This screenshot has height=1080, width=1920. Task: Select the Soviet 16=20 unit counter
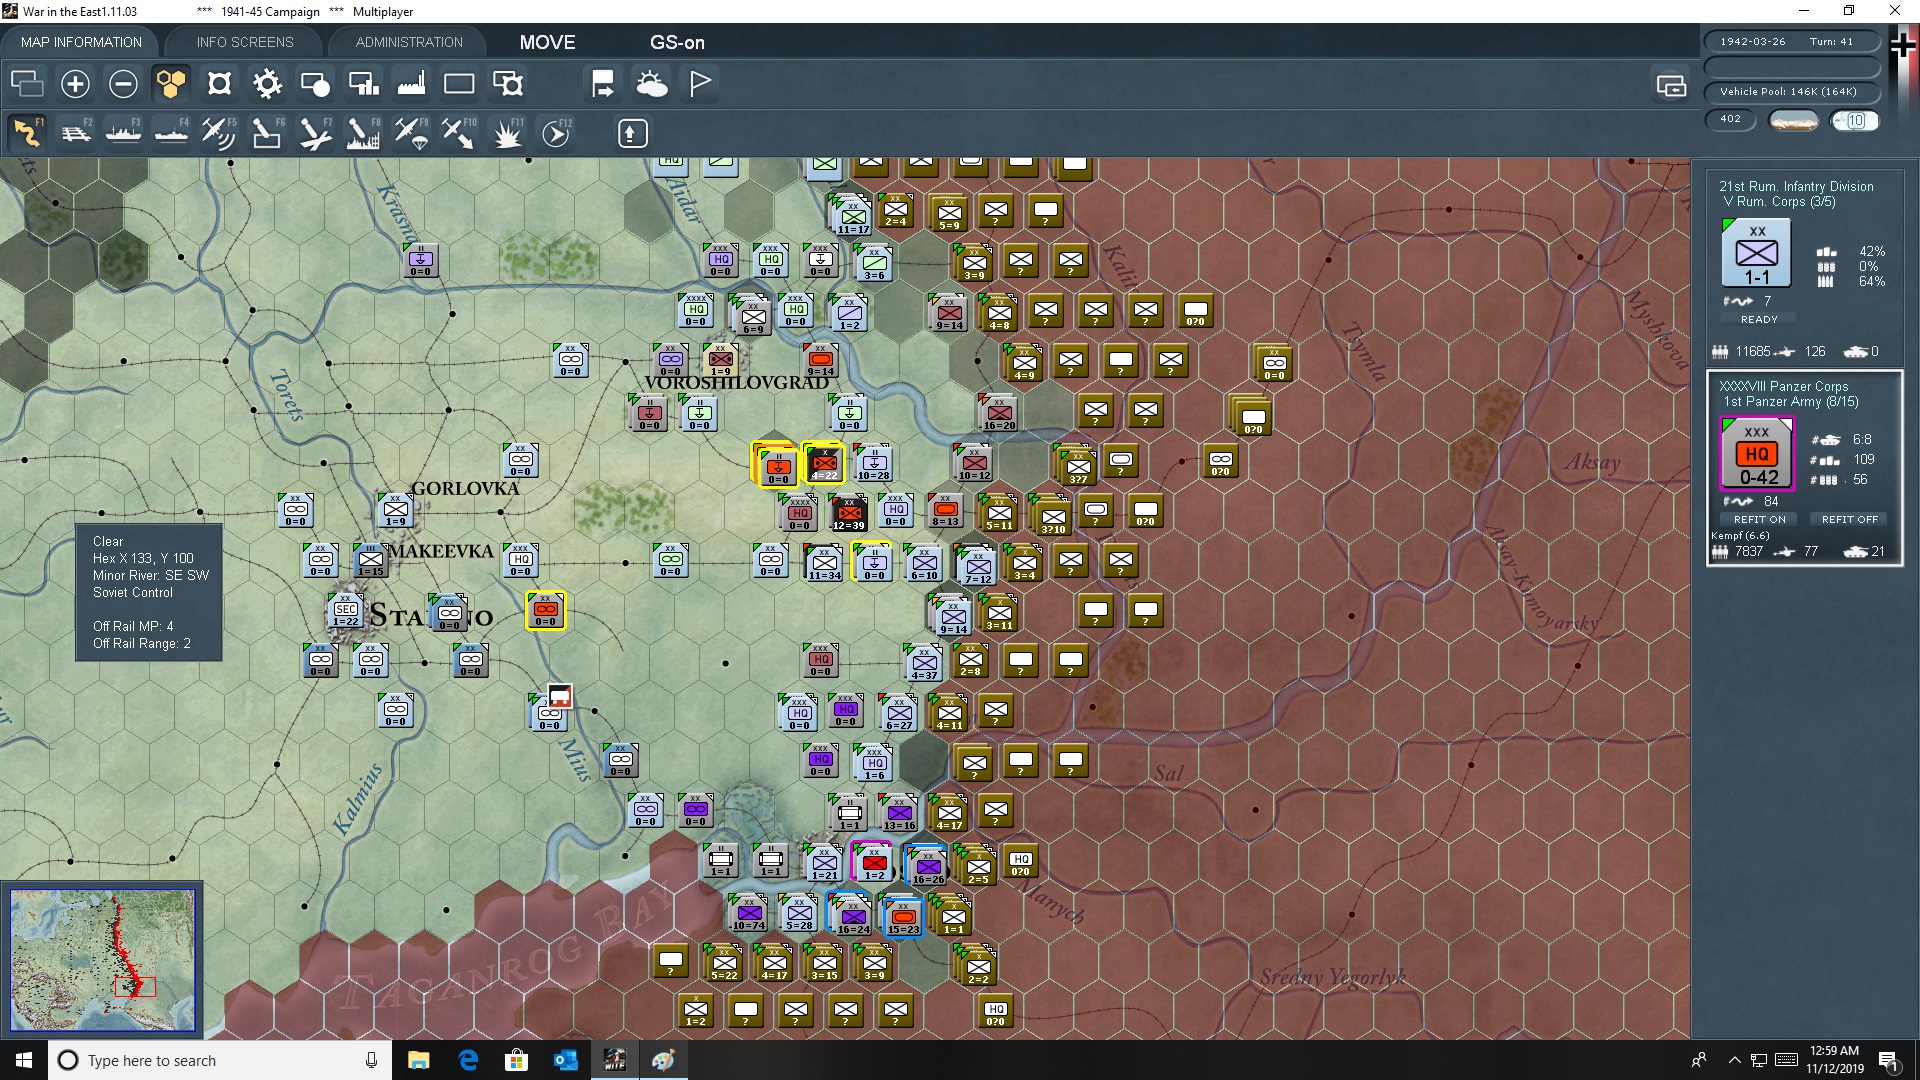999,414
